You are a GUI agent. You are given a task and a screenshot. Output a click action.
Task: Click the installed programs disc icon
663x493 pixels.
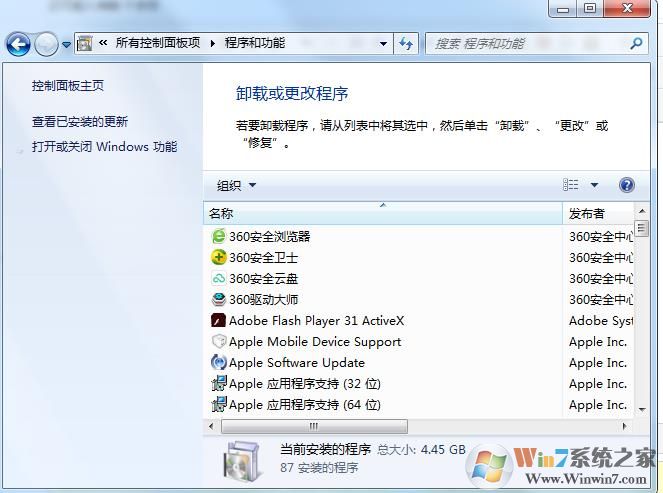241,462
